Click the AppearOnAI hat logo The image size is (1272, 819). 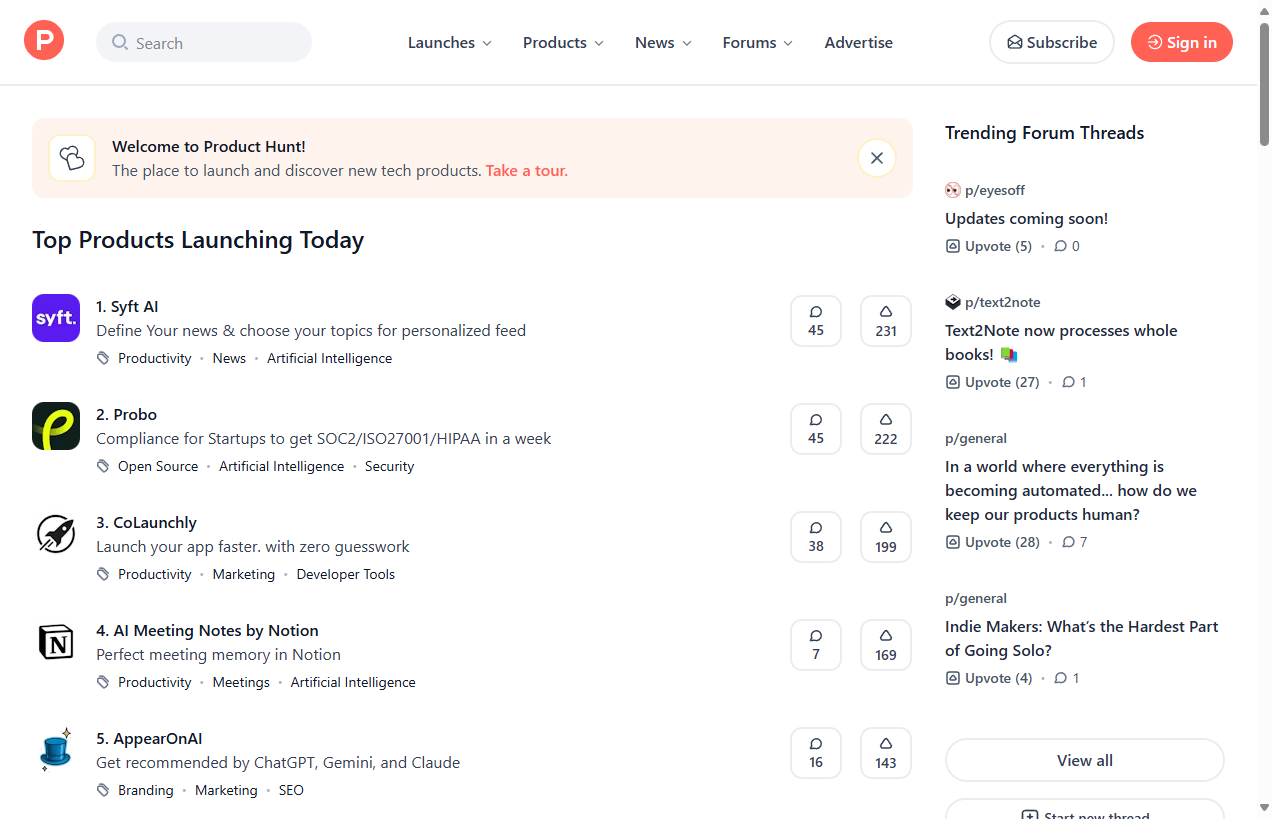(55, 750)
